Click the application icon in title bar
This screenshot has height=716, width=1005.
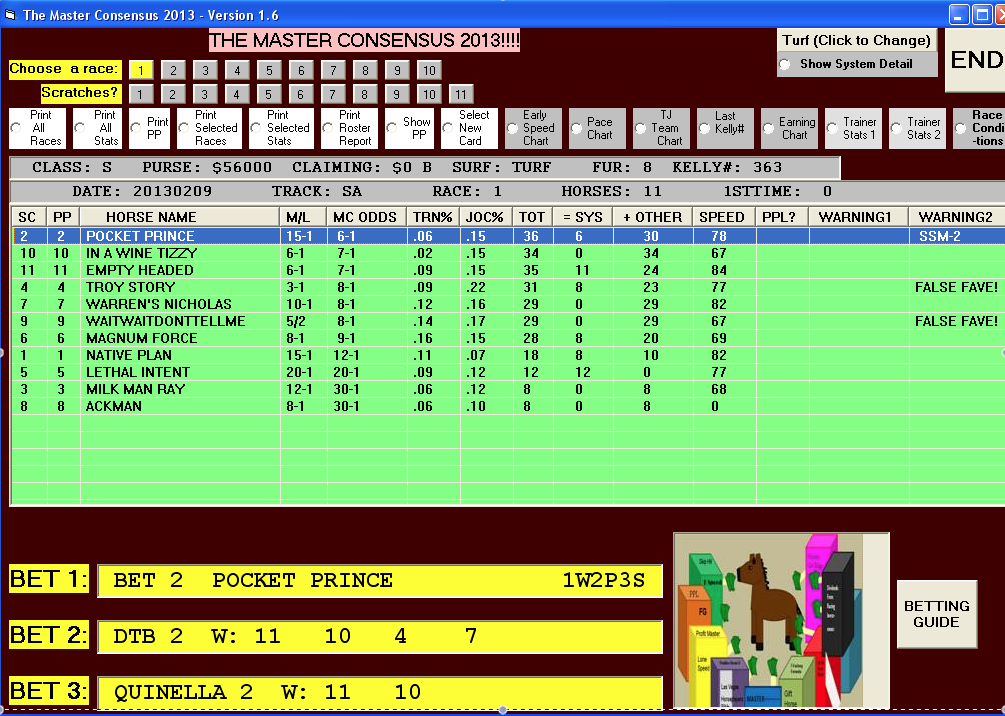point(11,15)
